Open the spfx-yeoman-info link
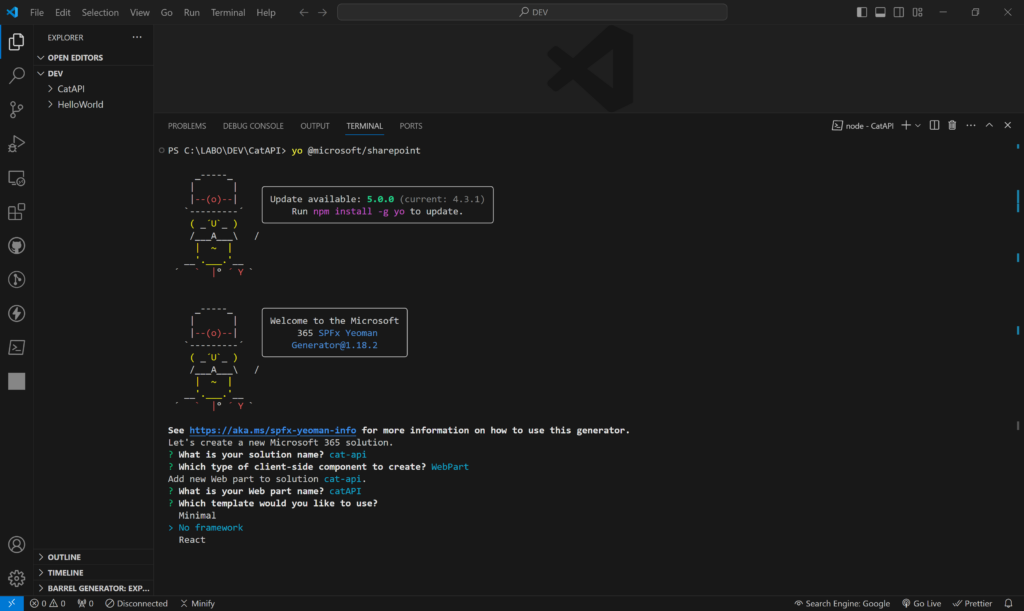This screenshot has width=1024, height=611. click(x=272, y=430)
